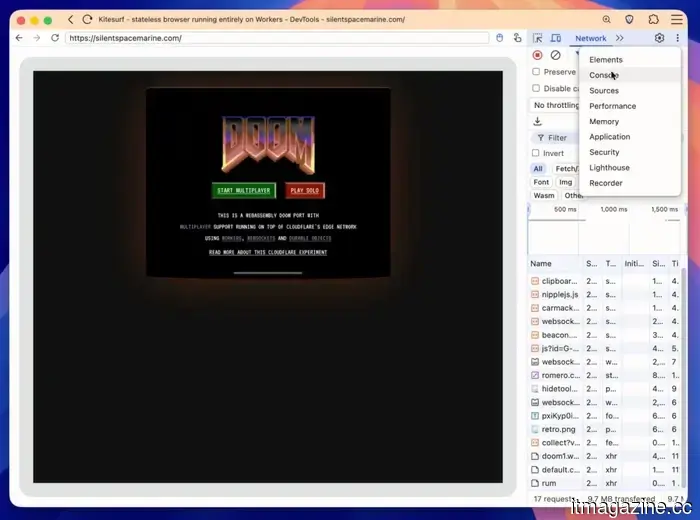The image size is (700, 520).
Task: Expand more DevTools tabs chevron
Action: click(620, 38)
